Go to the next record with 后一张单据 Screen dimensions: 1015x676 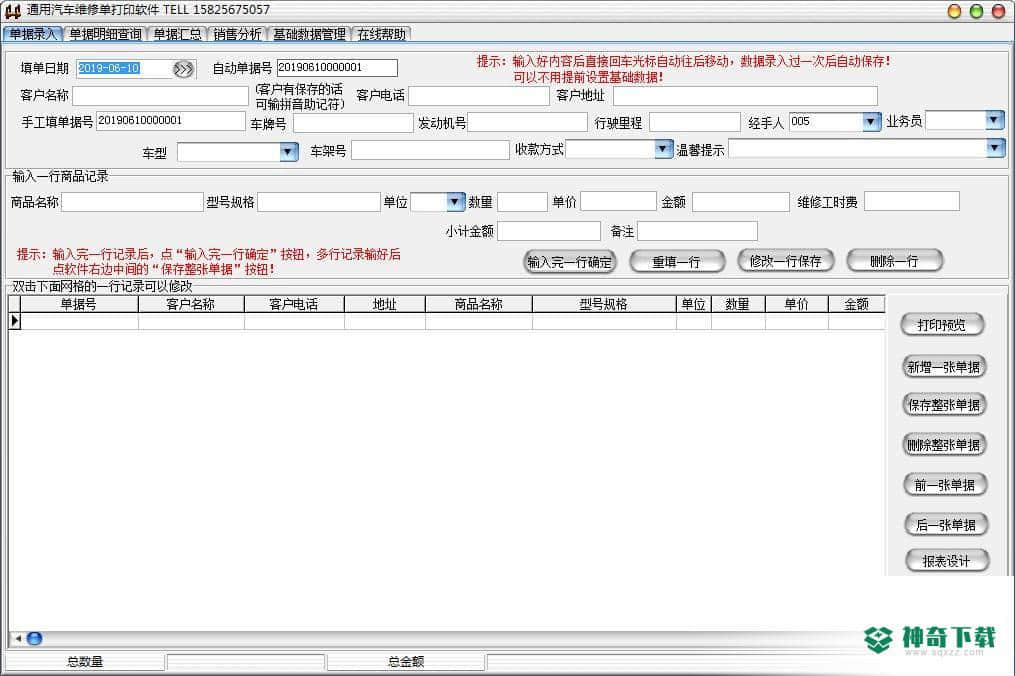pos(946,525)
